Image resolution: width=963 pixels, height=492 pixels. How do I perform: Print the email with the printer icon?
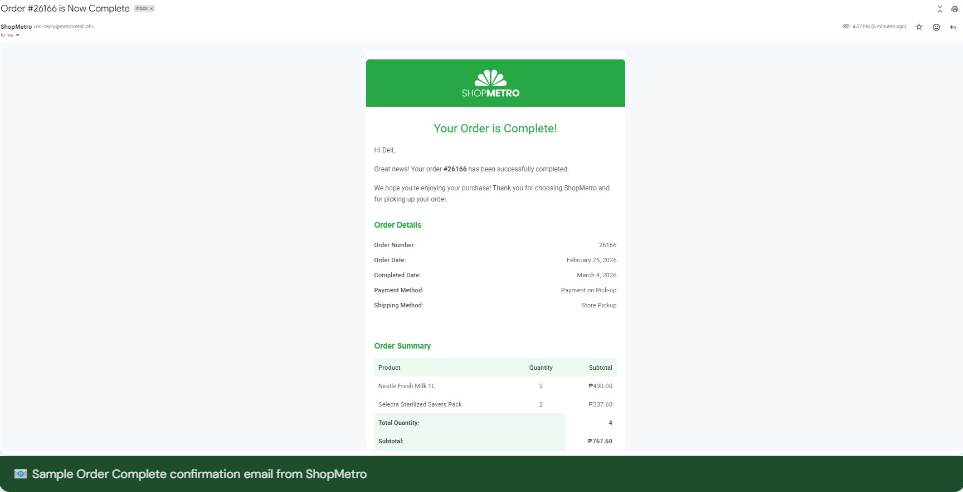click(954, 9)
